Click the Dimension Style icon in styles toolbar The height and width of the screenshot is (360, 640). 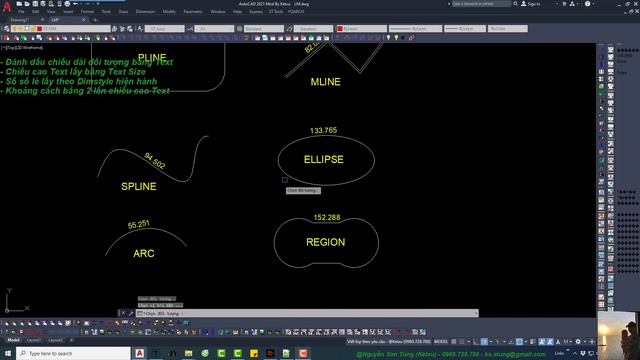point(190,29)
